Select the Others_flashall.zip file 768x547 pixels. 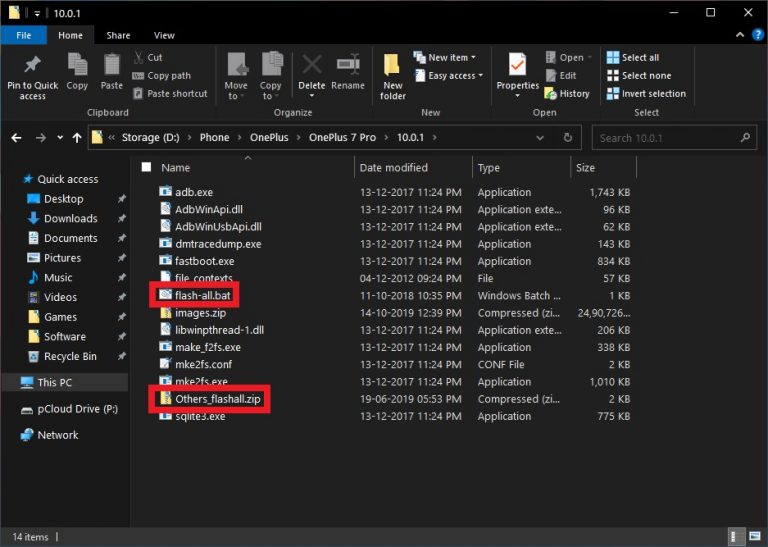(x=217, y=399)
